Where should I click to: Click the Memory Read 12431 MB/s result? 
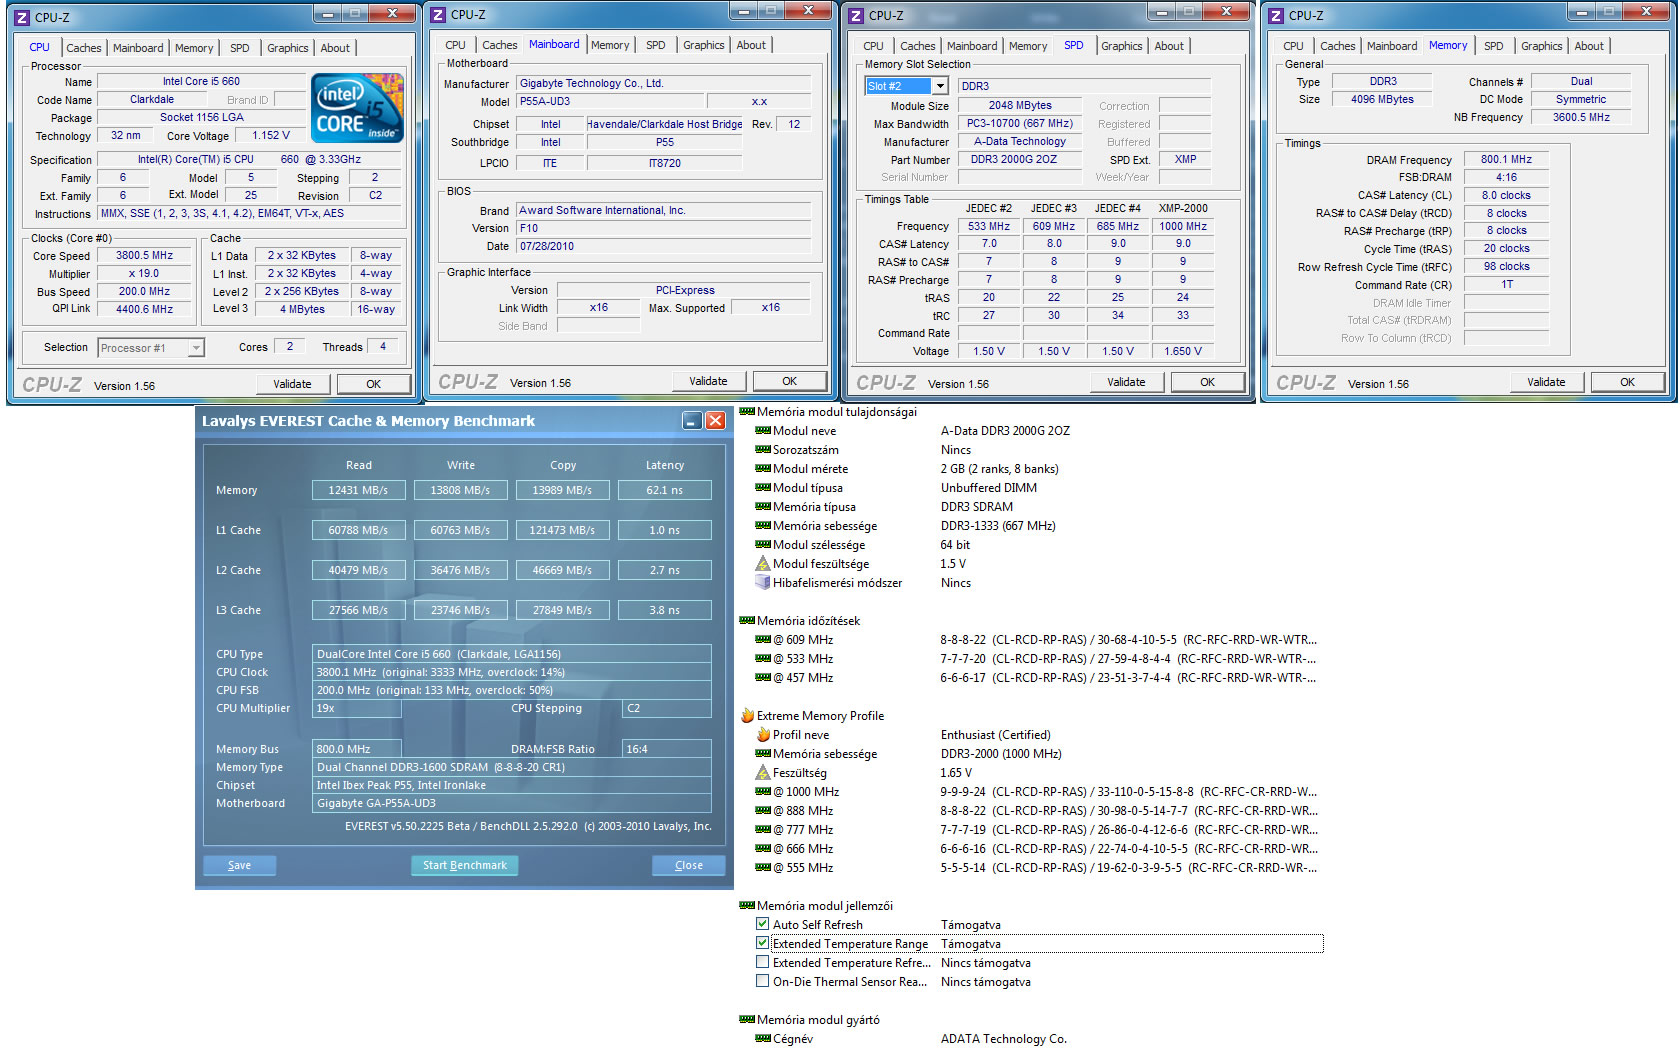click(358, 490)
